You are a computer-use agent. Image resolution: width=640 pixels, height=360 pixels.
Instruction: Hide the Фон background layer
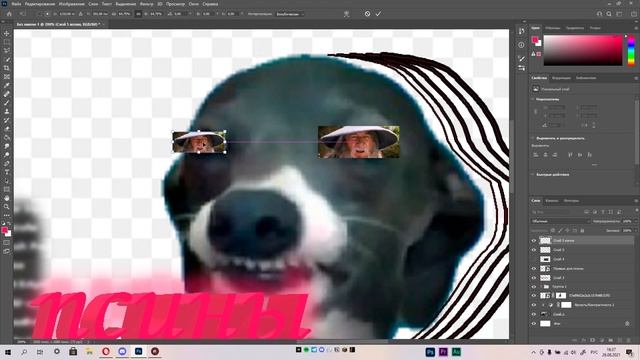533,324
